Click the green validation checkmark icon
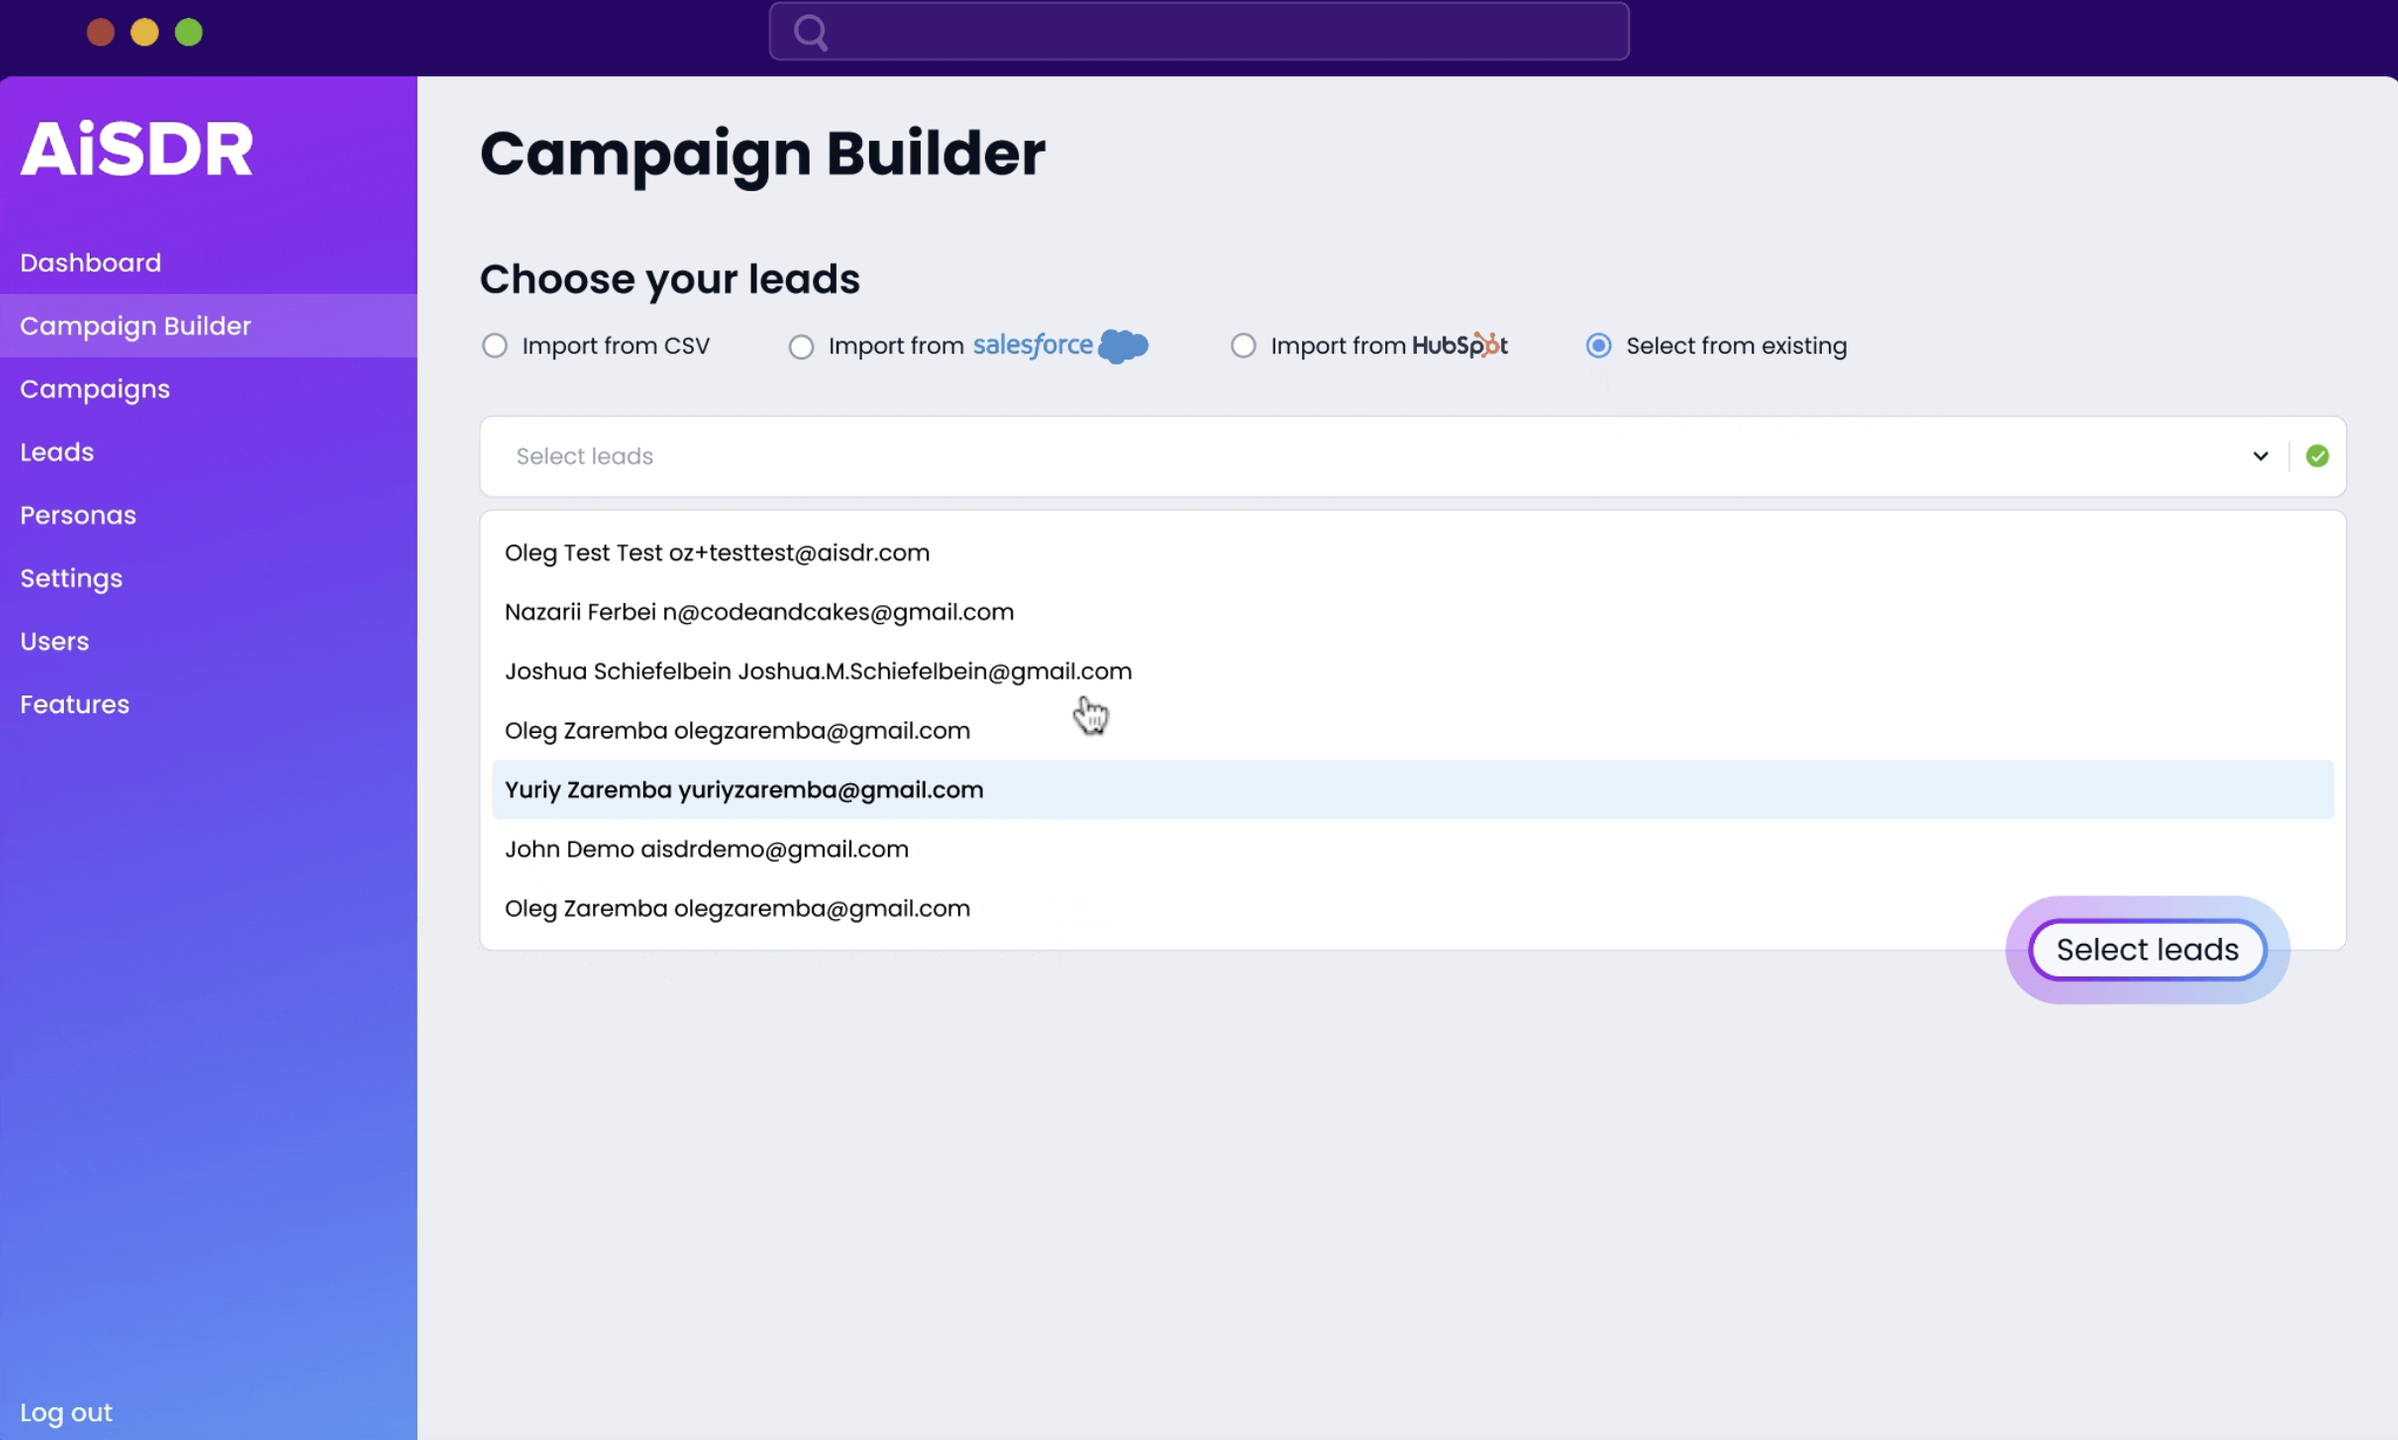 (x=2317, y=456)
